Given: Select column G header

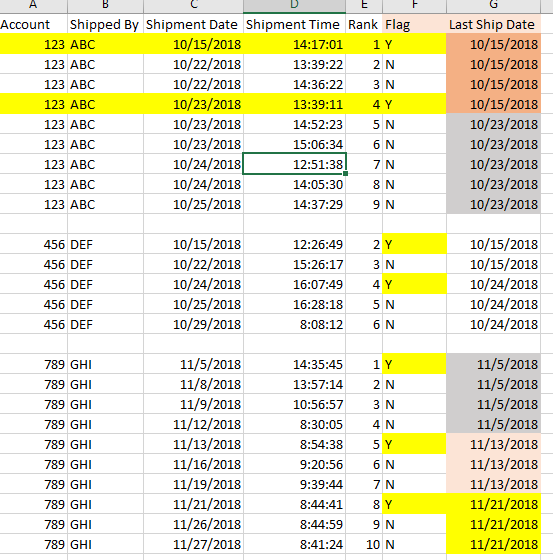Looking at the screenshot, I should pyautogui.click(x=493, y=6).
